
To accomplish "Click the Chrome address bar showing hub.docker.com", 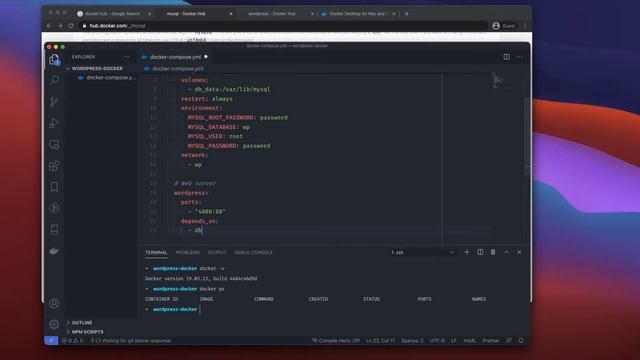I will pos(284,26).
